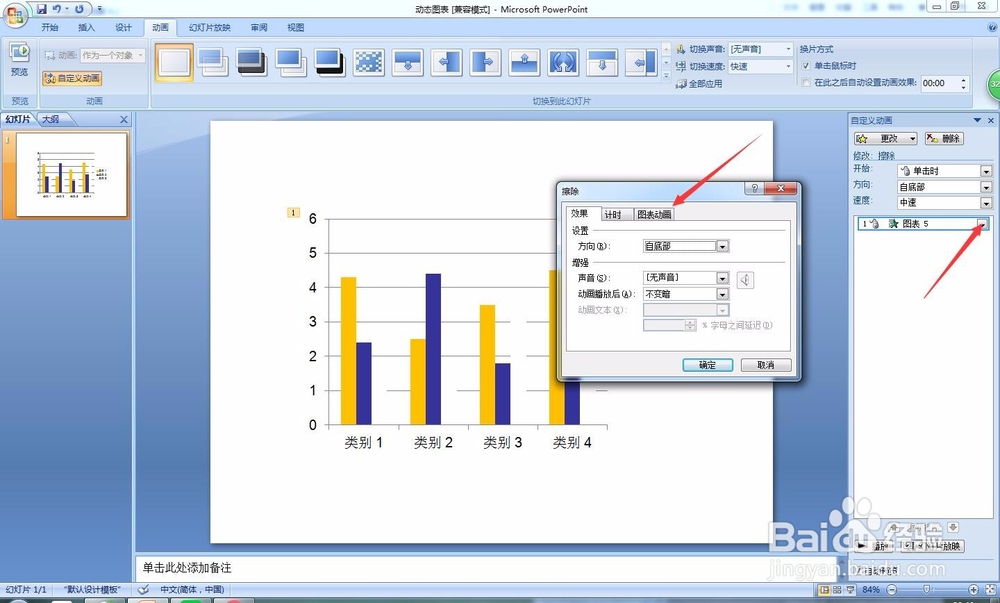
Task: Click 取消 in the 擦除 dialog
Action: pos(765,365)
